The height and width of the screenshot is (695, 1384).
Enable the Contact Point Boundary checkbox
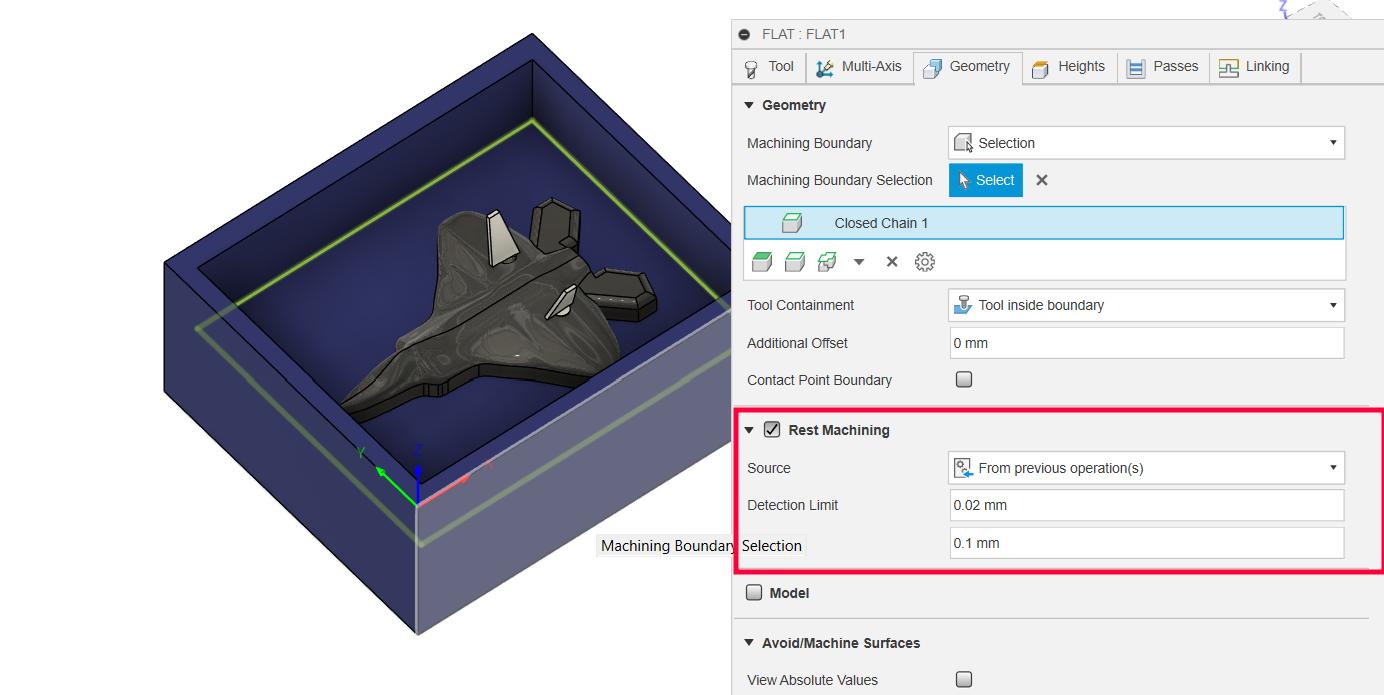point(964,379)
